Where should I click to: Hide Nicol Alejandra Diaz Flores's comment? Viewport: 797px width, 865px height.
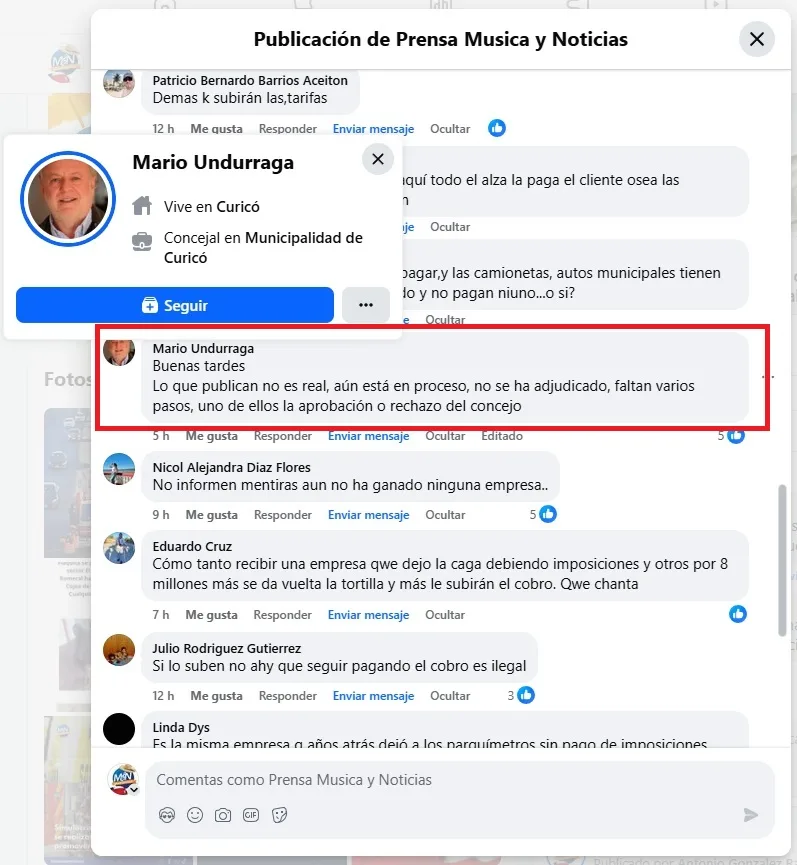point(445,515)
